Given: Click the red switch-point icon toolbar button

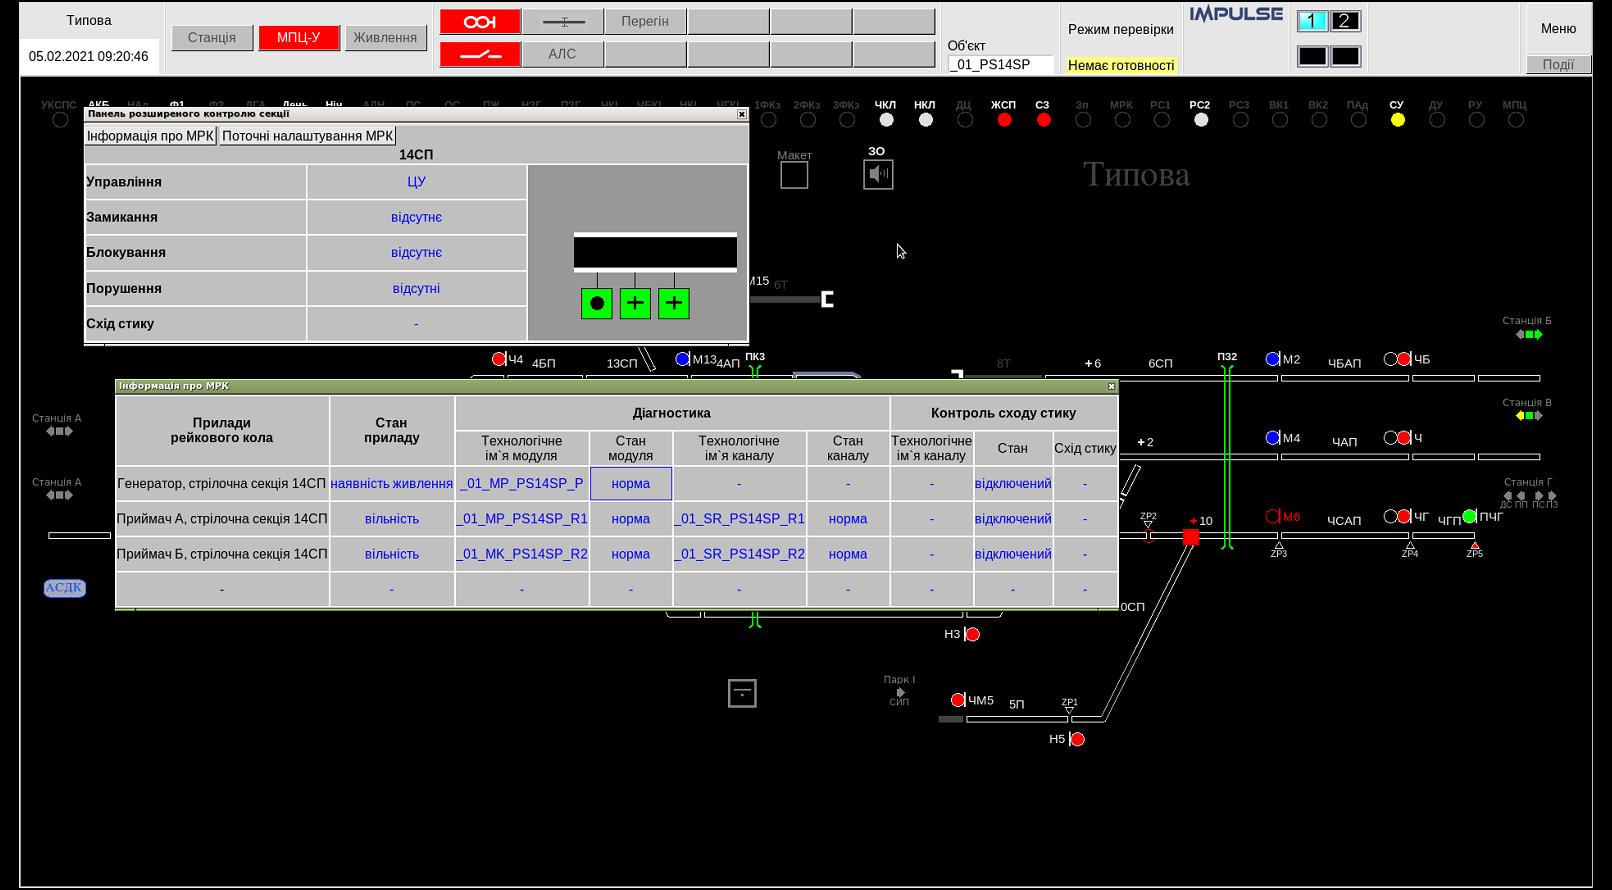Looking at the screenshot, I should coord(480,54).
